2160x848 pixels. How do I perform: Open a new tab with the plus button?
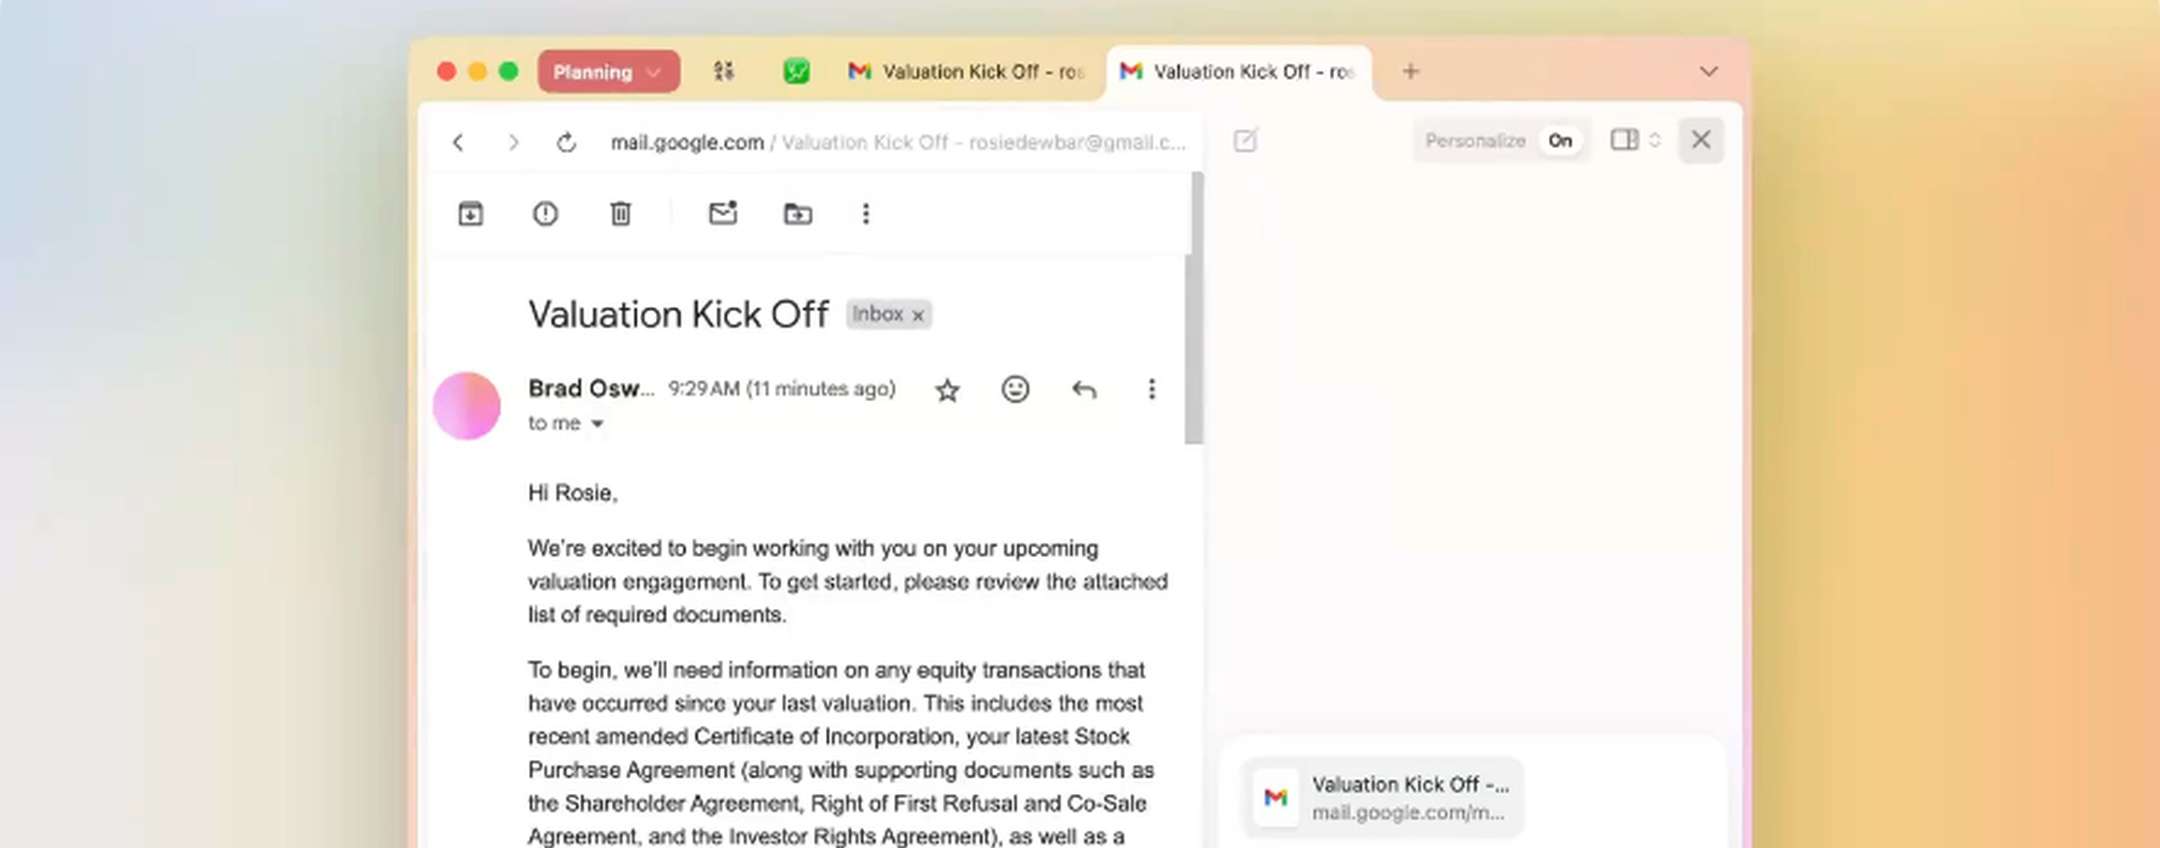[x=1410, y=71]
